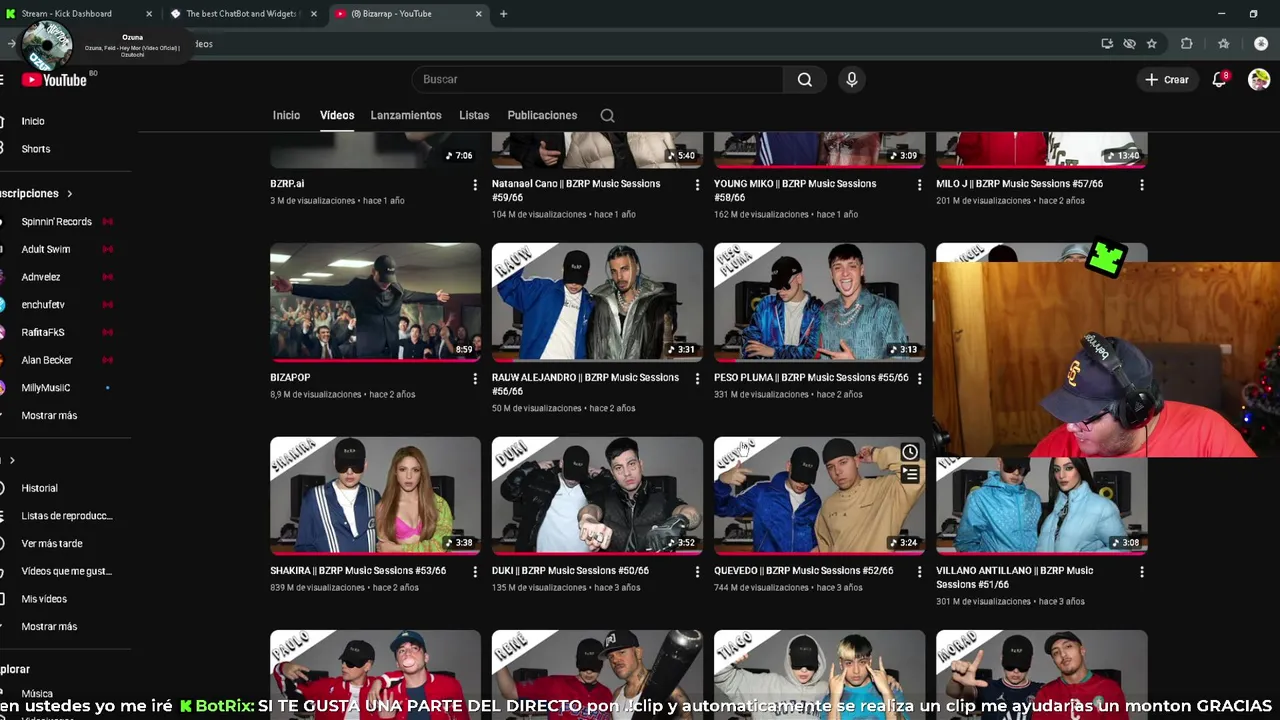Open a new browser tab
This screenshot has width=1280, height=720.
coord(503,14)
